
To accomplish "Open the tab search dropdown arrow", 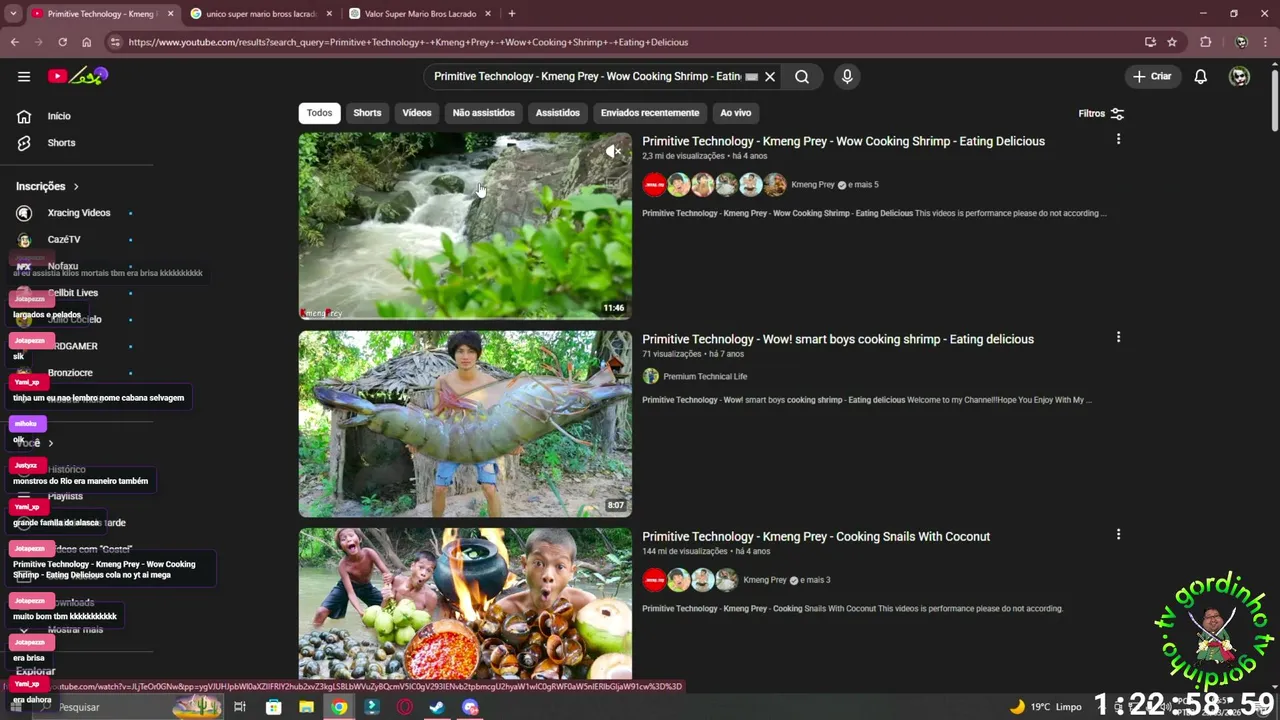I will (x=13, y=14).
